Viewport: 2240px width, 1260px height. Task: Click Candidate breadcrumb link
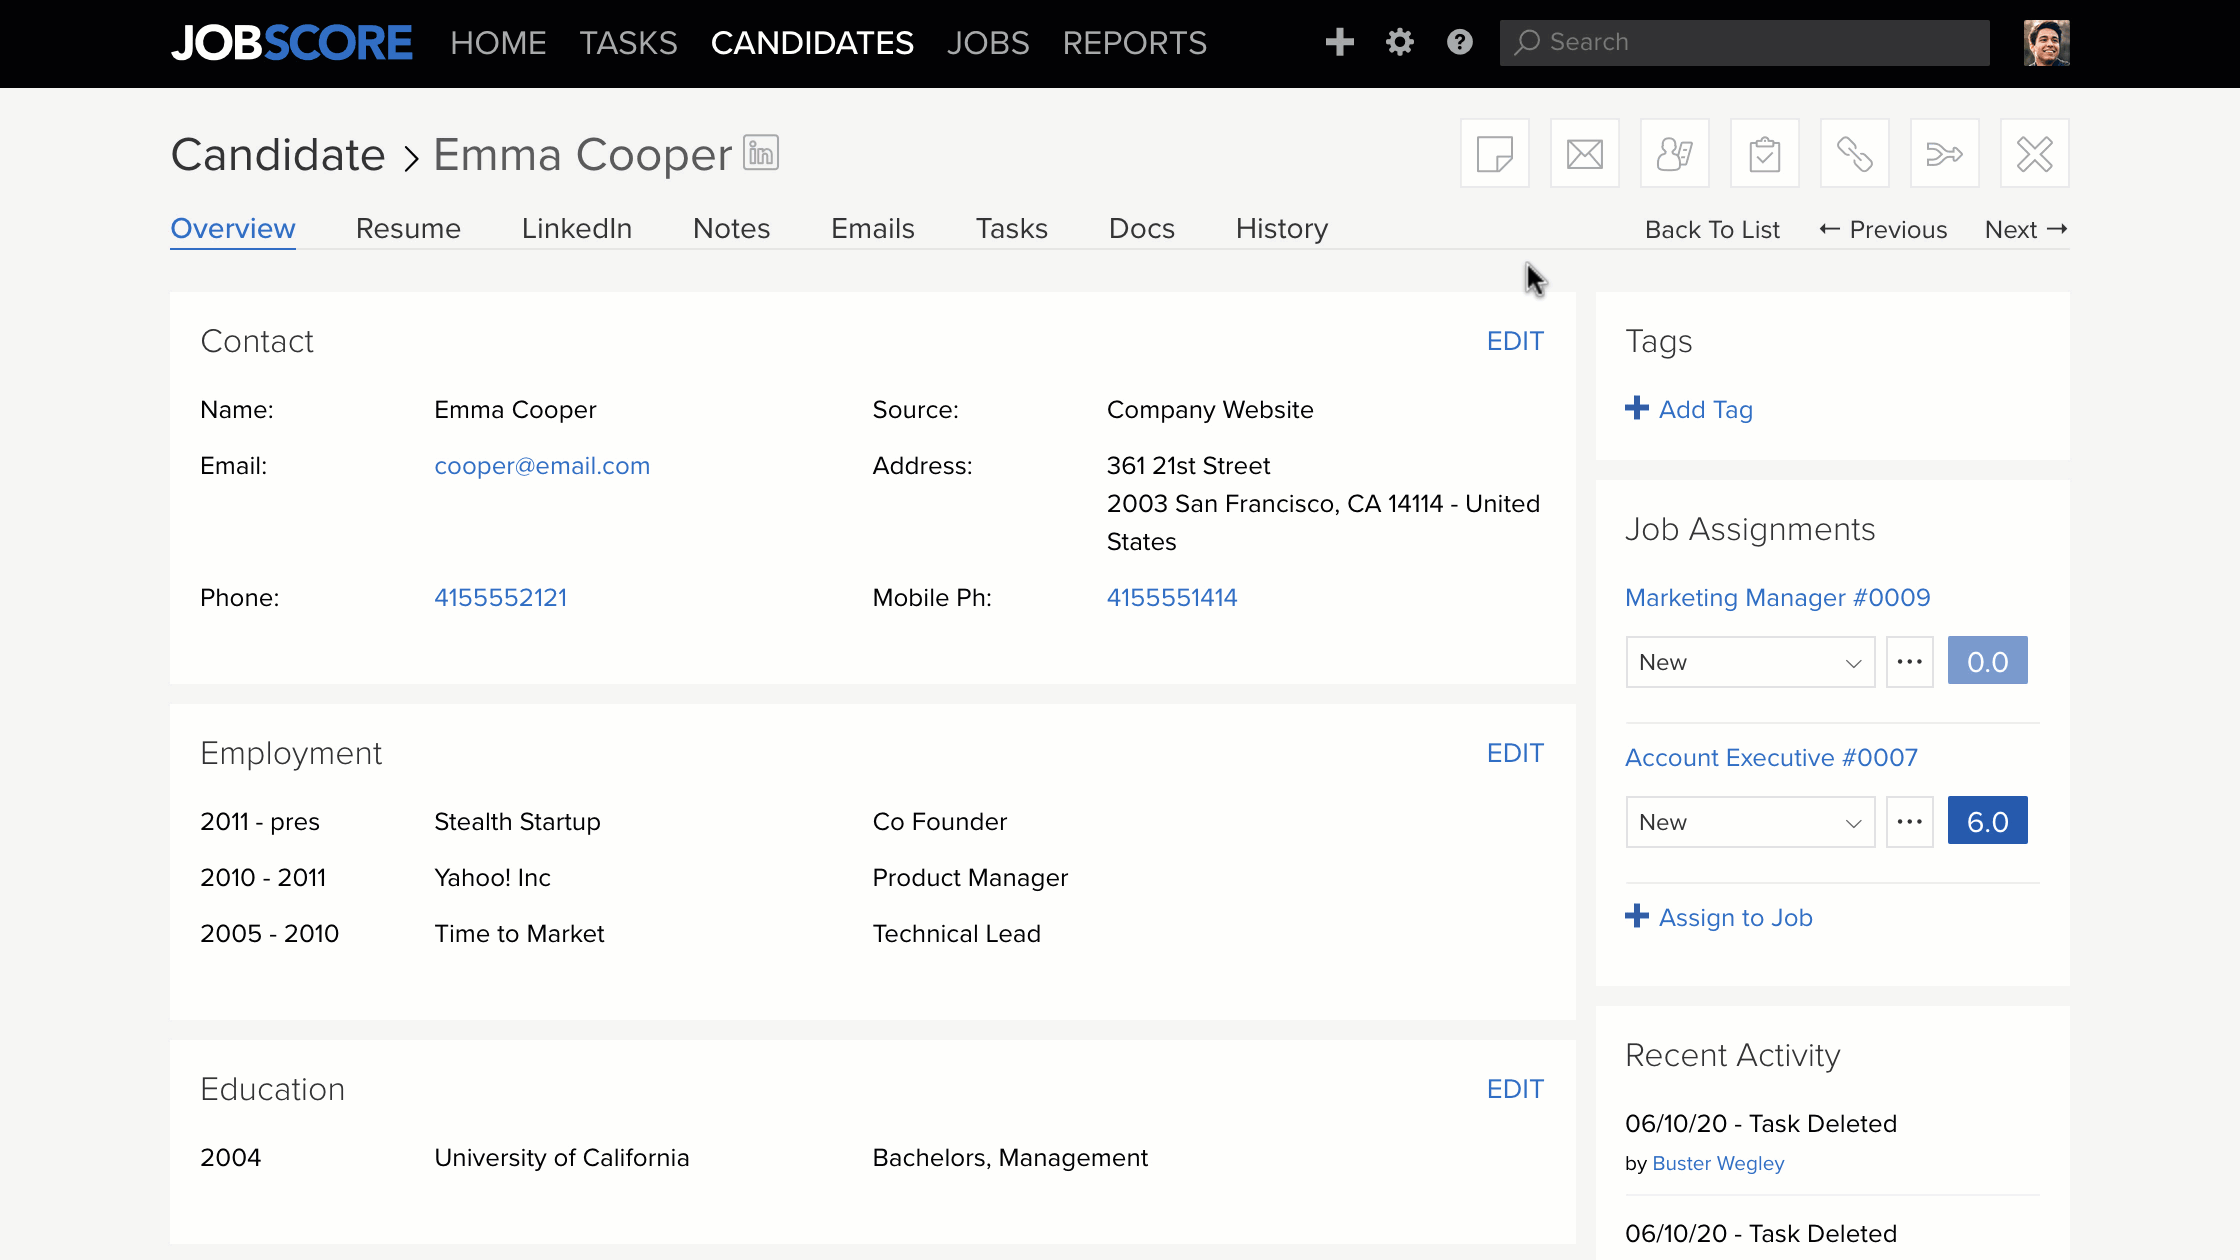point(278,155)
